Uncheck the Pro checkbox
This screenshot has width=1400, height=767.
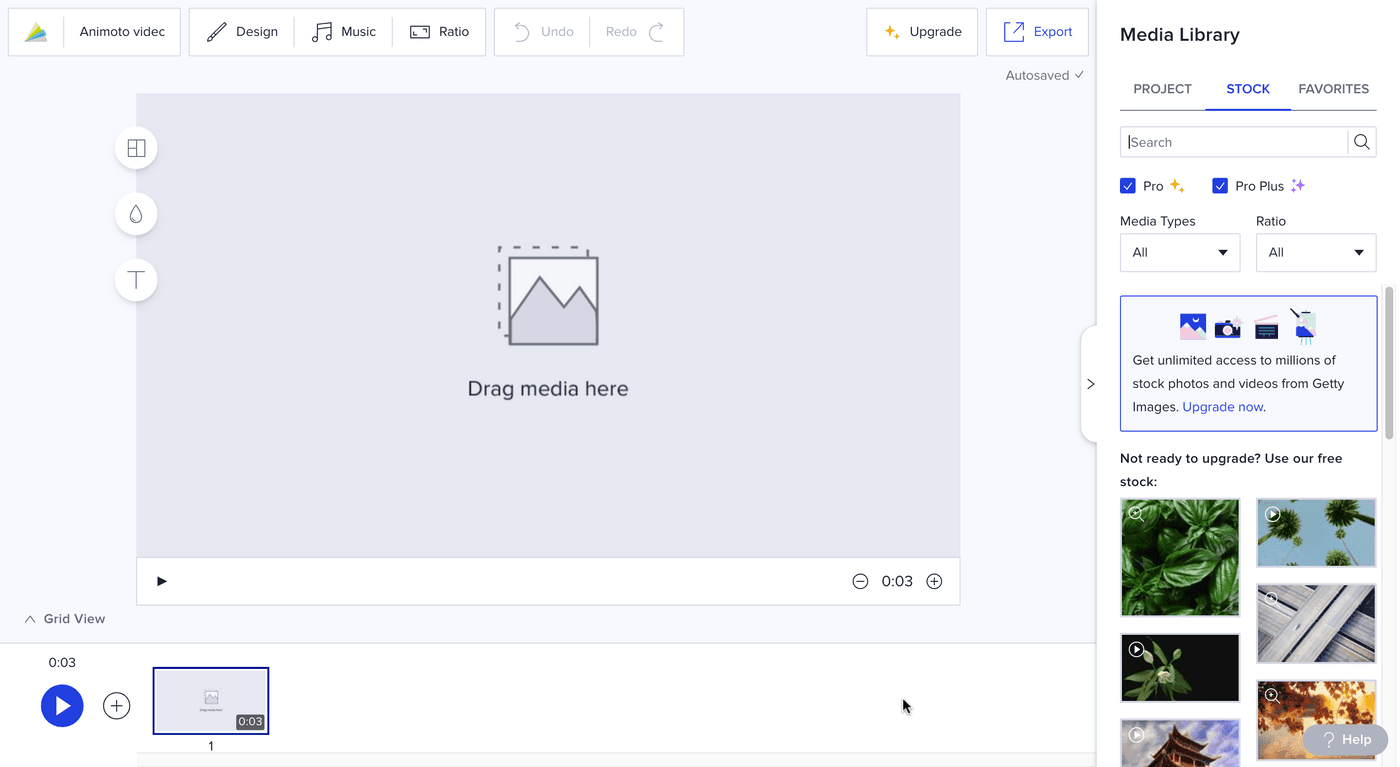pos(1128,186)
